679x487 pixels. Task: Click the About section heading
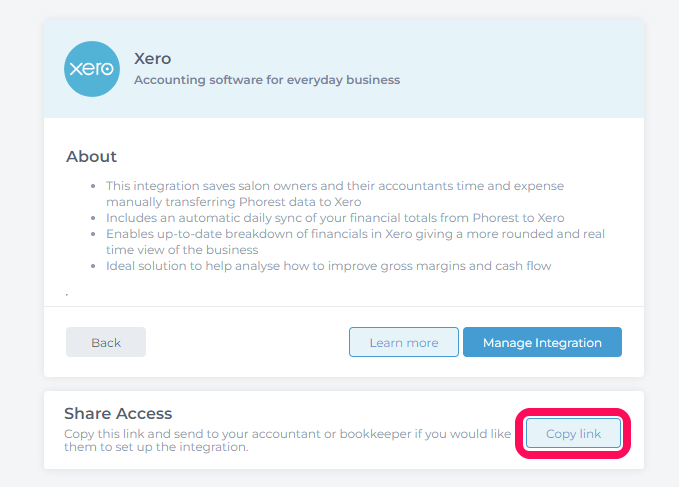pyautogui.click(x=91, y=156)
